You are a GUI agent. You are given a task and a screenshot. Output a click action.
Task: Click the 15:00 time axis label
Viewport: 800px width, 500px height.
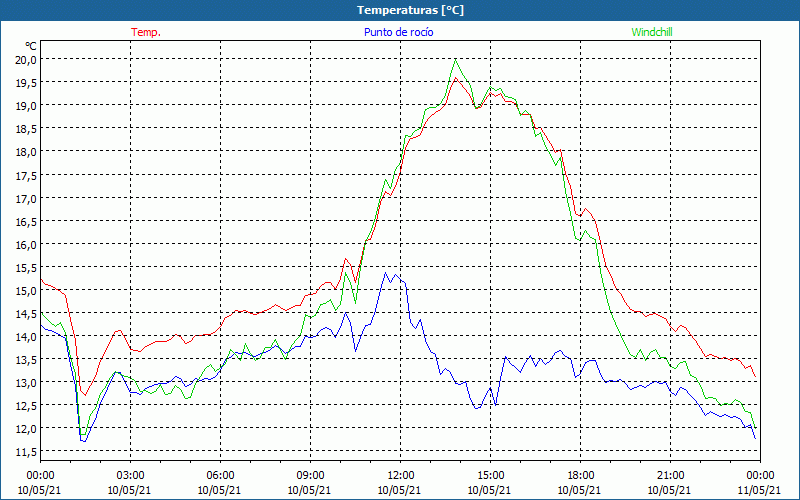tap(490, 476)
